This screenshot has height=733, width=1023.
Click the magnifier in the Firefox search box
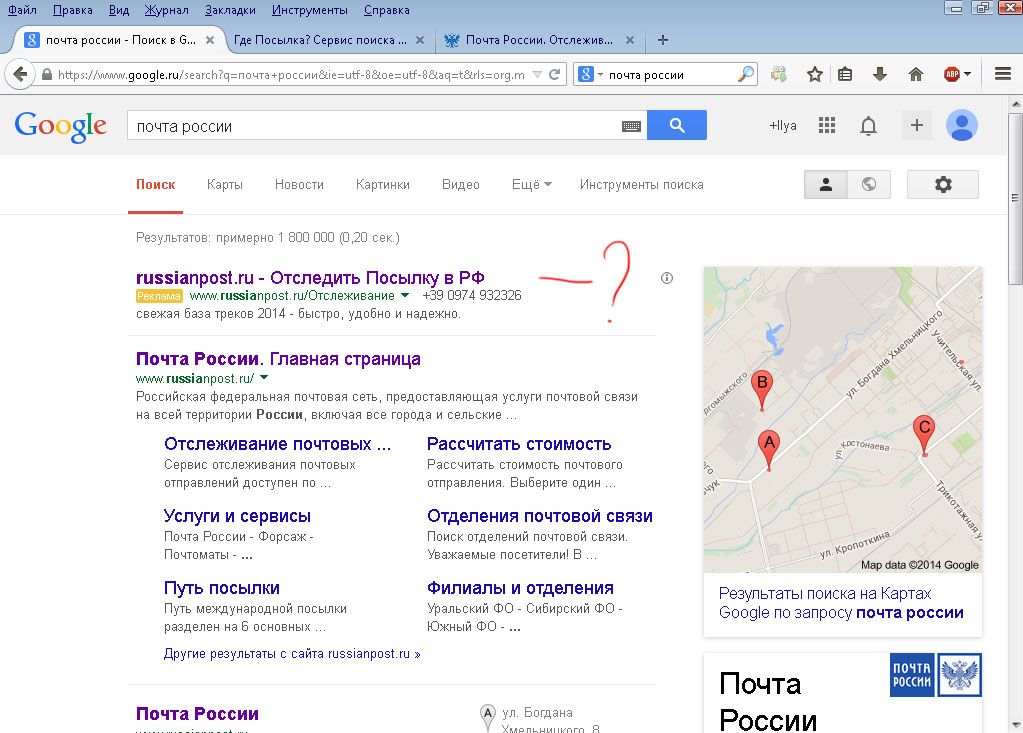click(745, 74)
